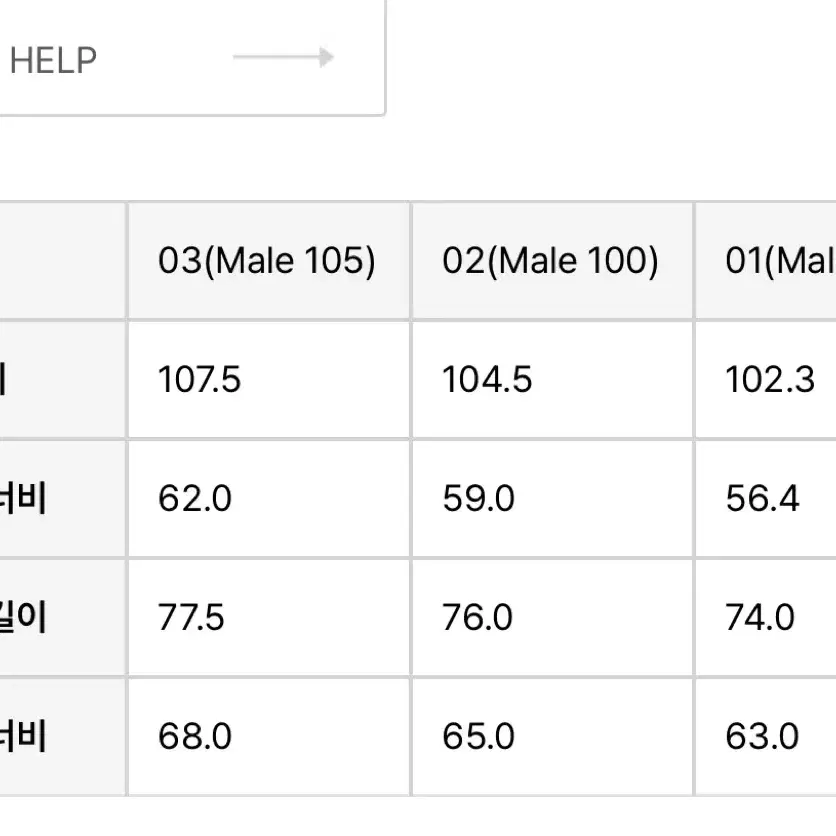This screenshot has height=836, width=836.
Task: Click the 68.0 cell
Action: point(269,737)
